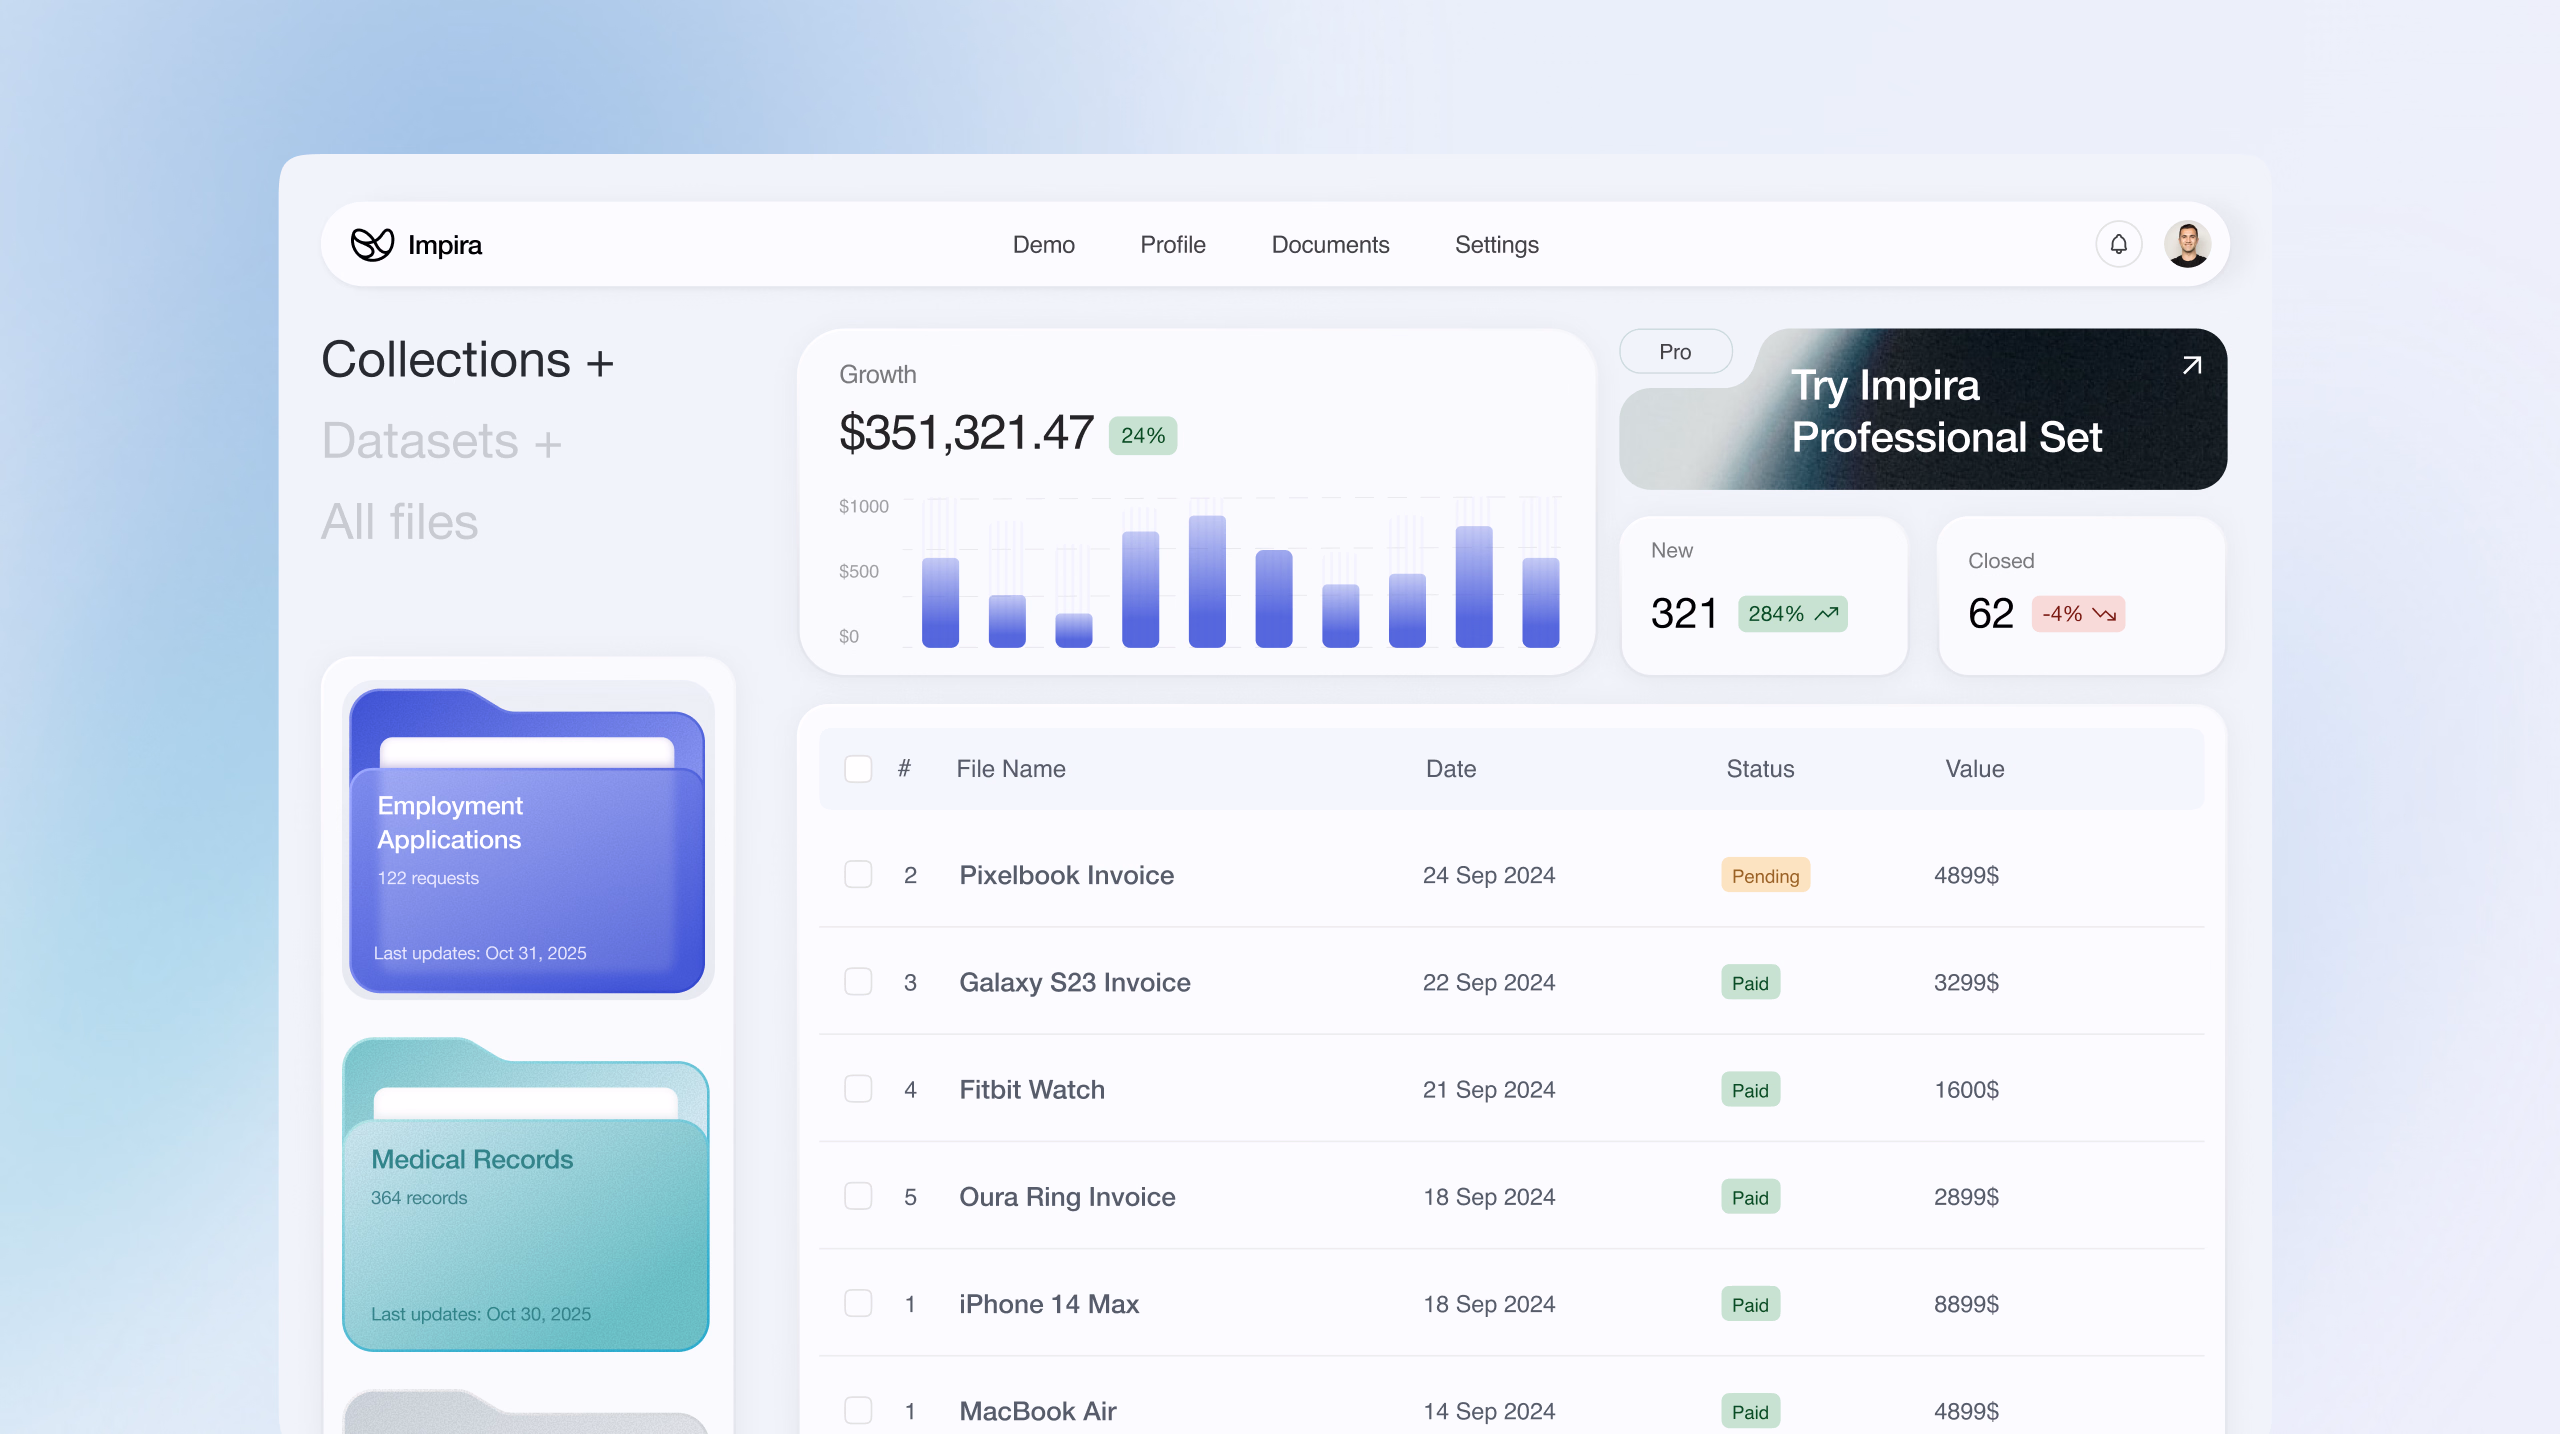The image size is (2560, 1434).
Task: Check the Oura Ring Invoice row checkbox
Action: (x=858, y=1197)
